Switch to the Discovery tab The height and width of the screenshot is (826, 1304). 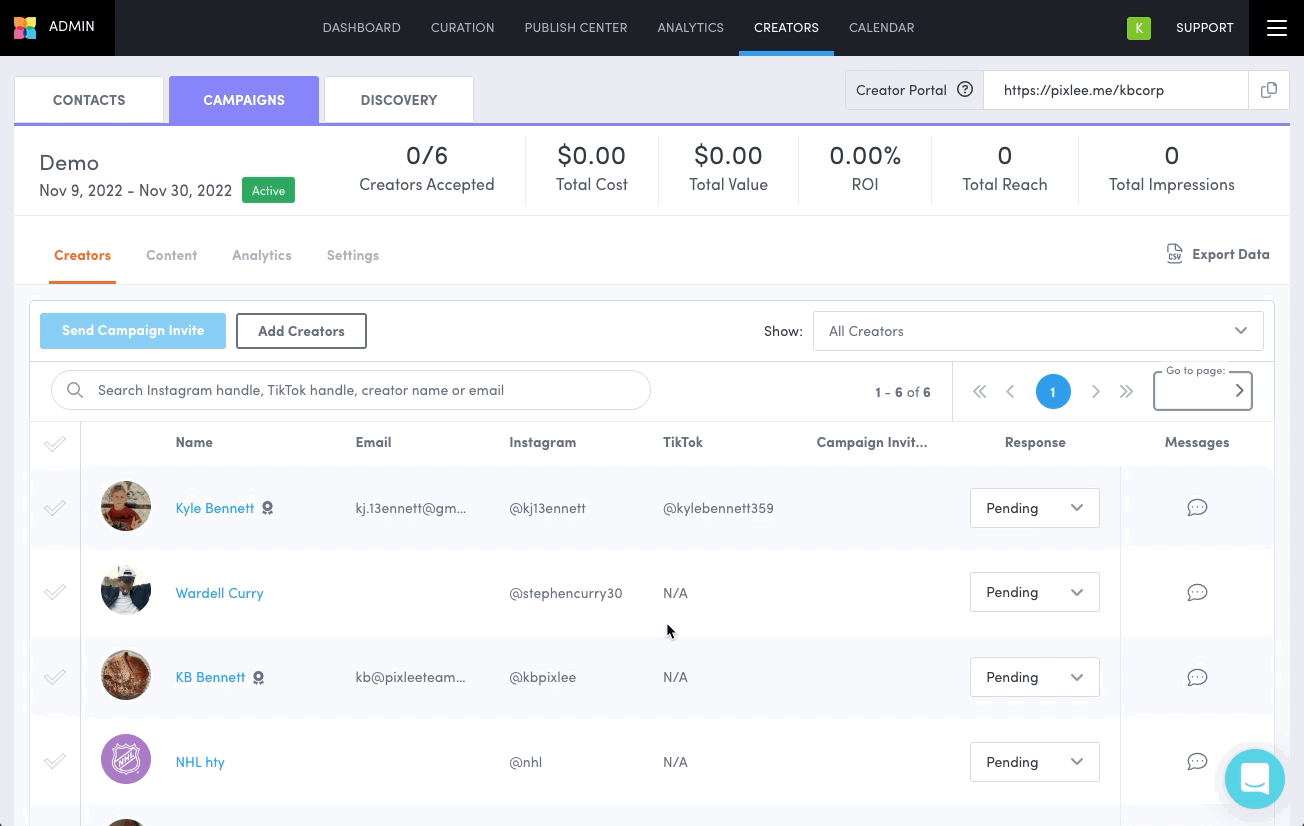pos(398,100)
